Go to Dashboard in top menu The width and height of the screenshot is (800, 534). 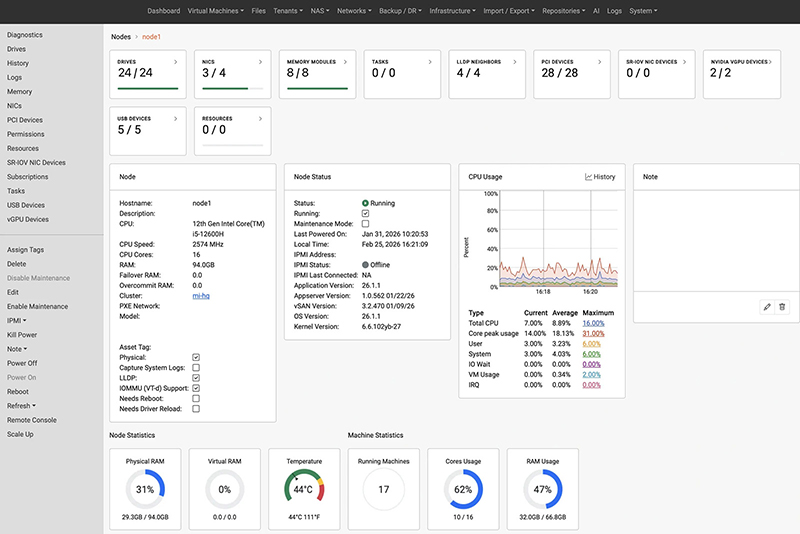pos(164,11)
